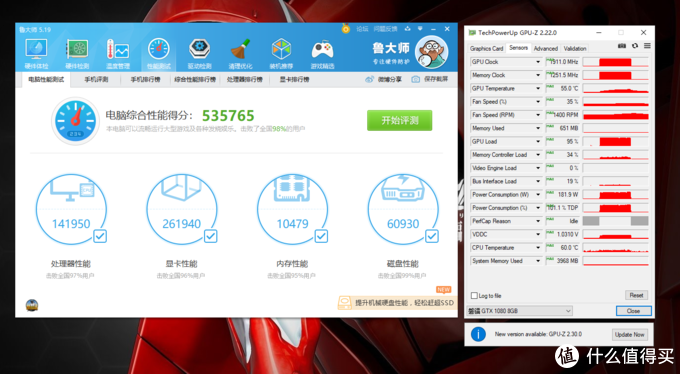Open 清理优化 cleanup broom icon

click(x=240, y=53)
